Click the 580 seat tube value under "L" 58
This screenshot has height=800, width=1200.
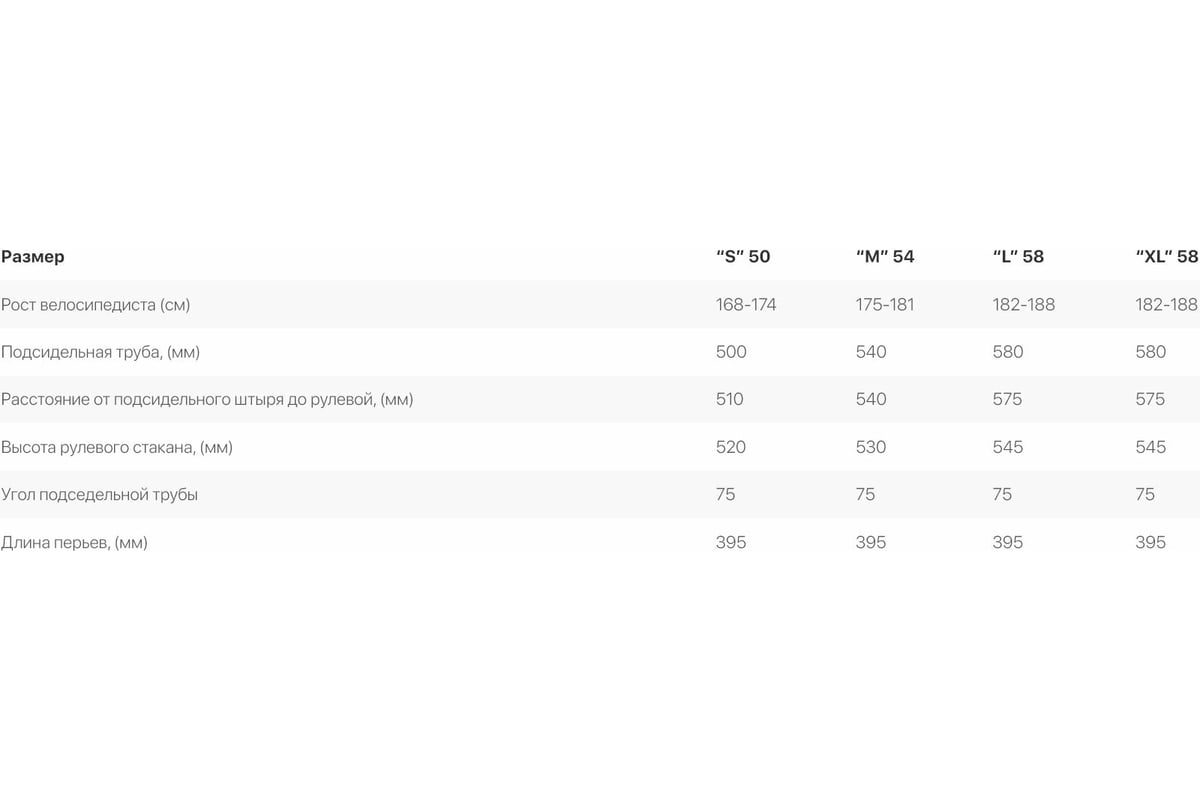click(1008, 352)
